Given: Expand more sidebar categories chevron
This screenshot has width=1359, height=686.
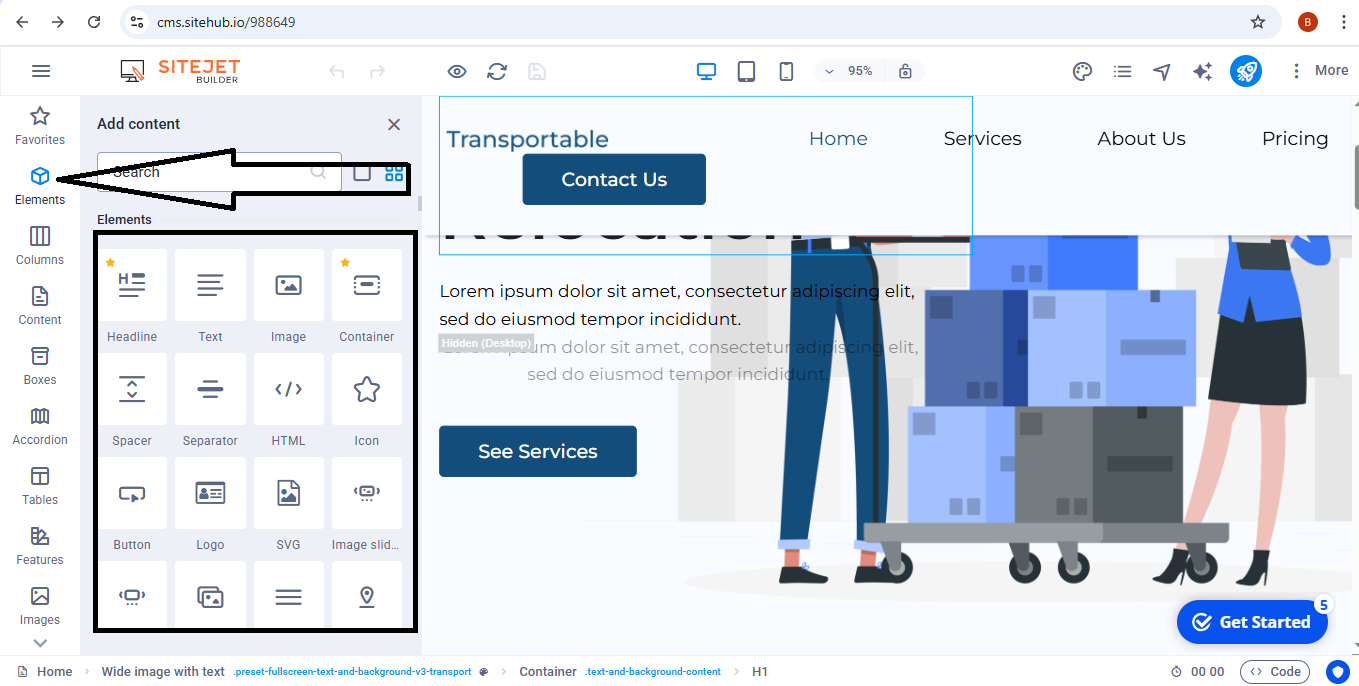Looking at the screenshot, I should point(40,643).
